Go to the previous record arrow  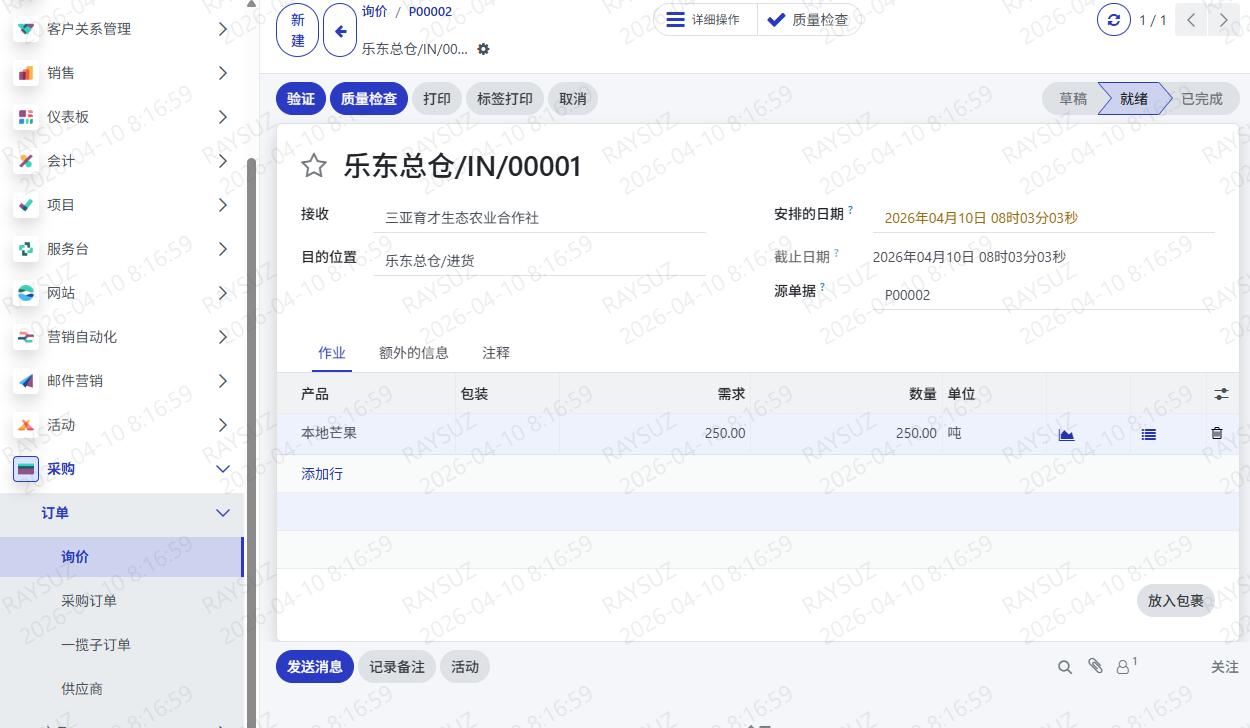[x=1190, y=20]
